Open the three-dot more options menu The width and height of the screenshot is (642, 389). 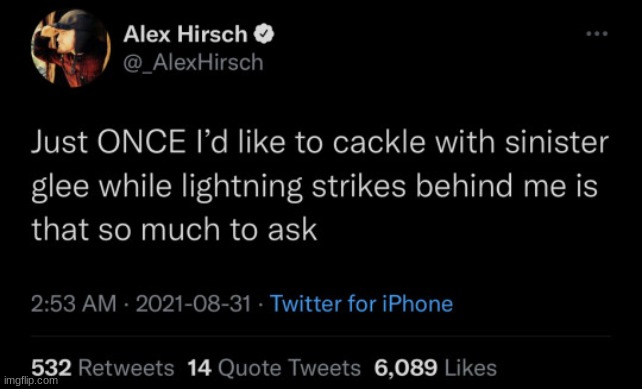click(597, 34)
